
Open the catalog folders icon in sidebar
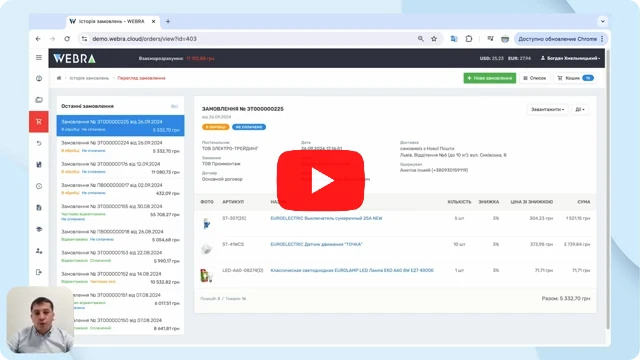tap(39, 100)
